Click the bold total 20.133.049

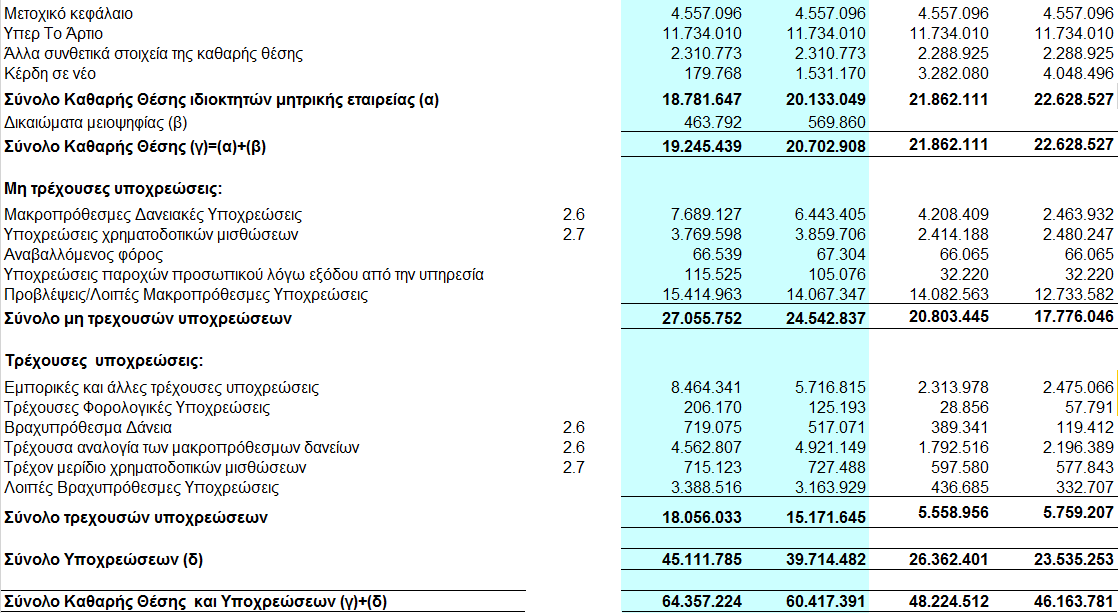pos(826,101)
